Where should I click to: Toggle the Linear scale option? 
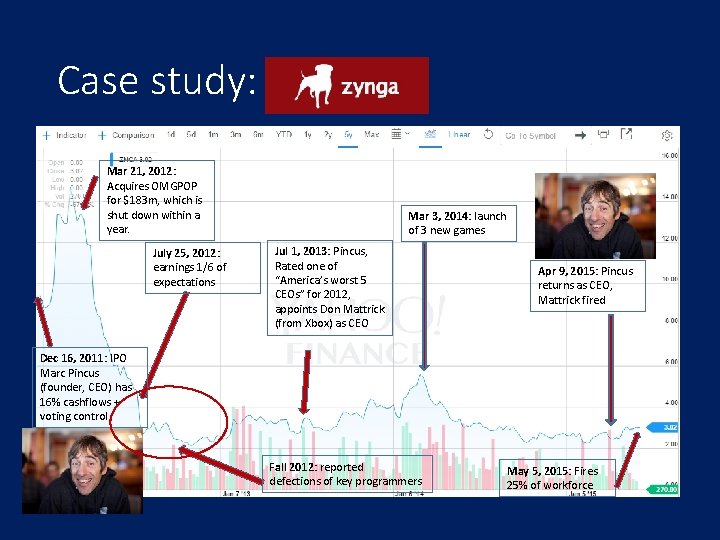(x=459, y=135)
